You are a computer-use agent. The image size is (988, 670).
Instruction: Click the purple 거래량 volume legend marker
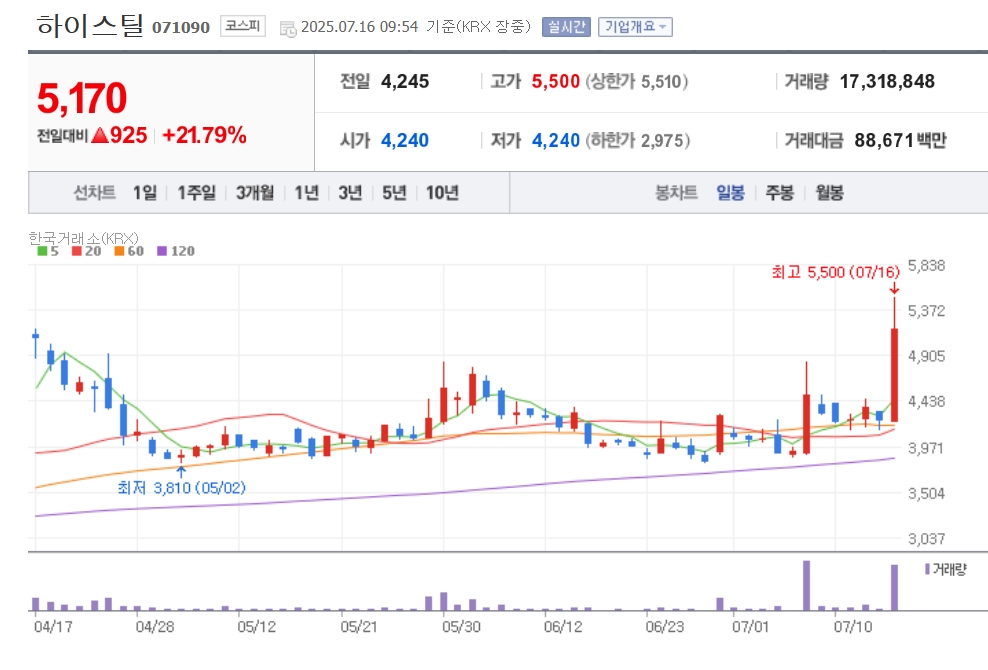[927, 569]
